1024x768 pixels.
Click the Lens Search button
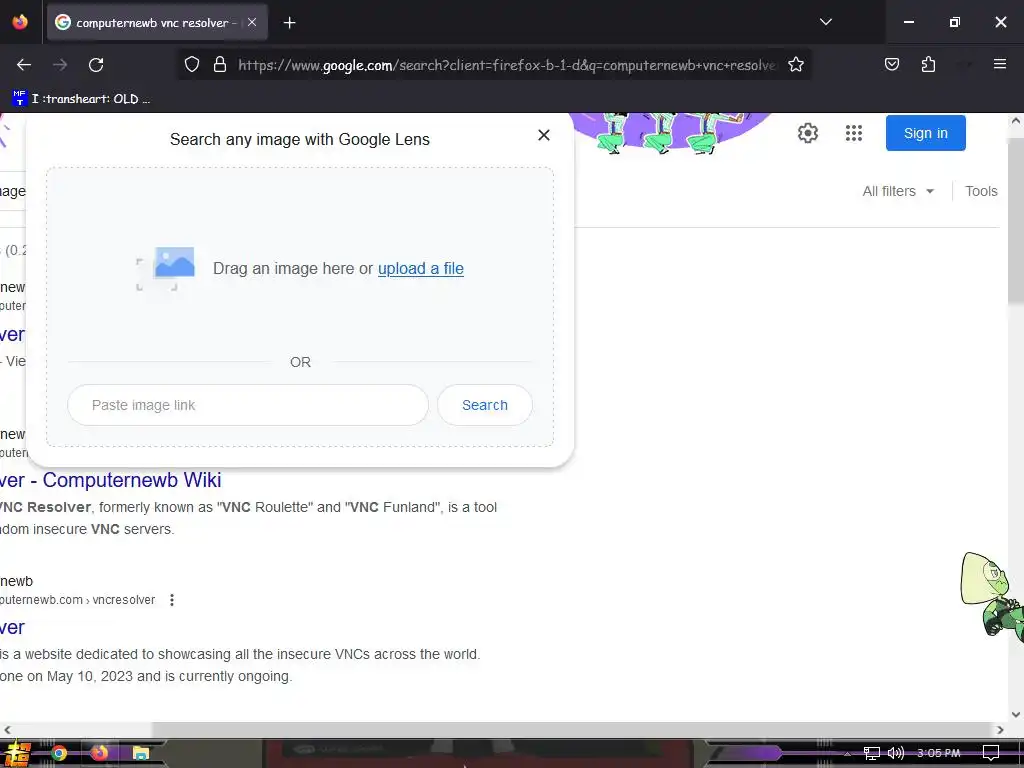pyautogui.click(x=485, y=405)
